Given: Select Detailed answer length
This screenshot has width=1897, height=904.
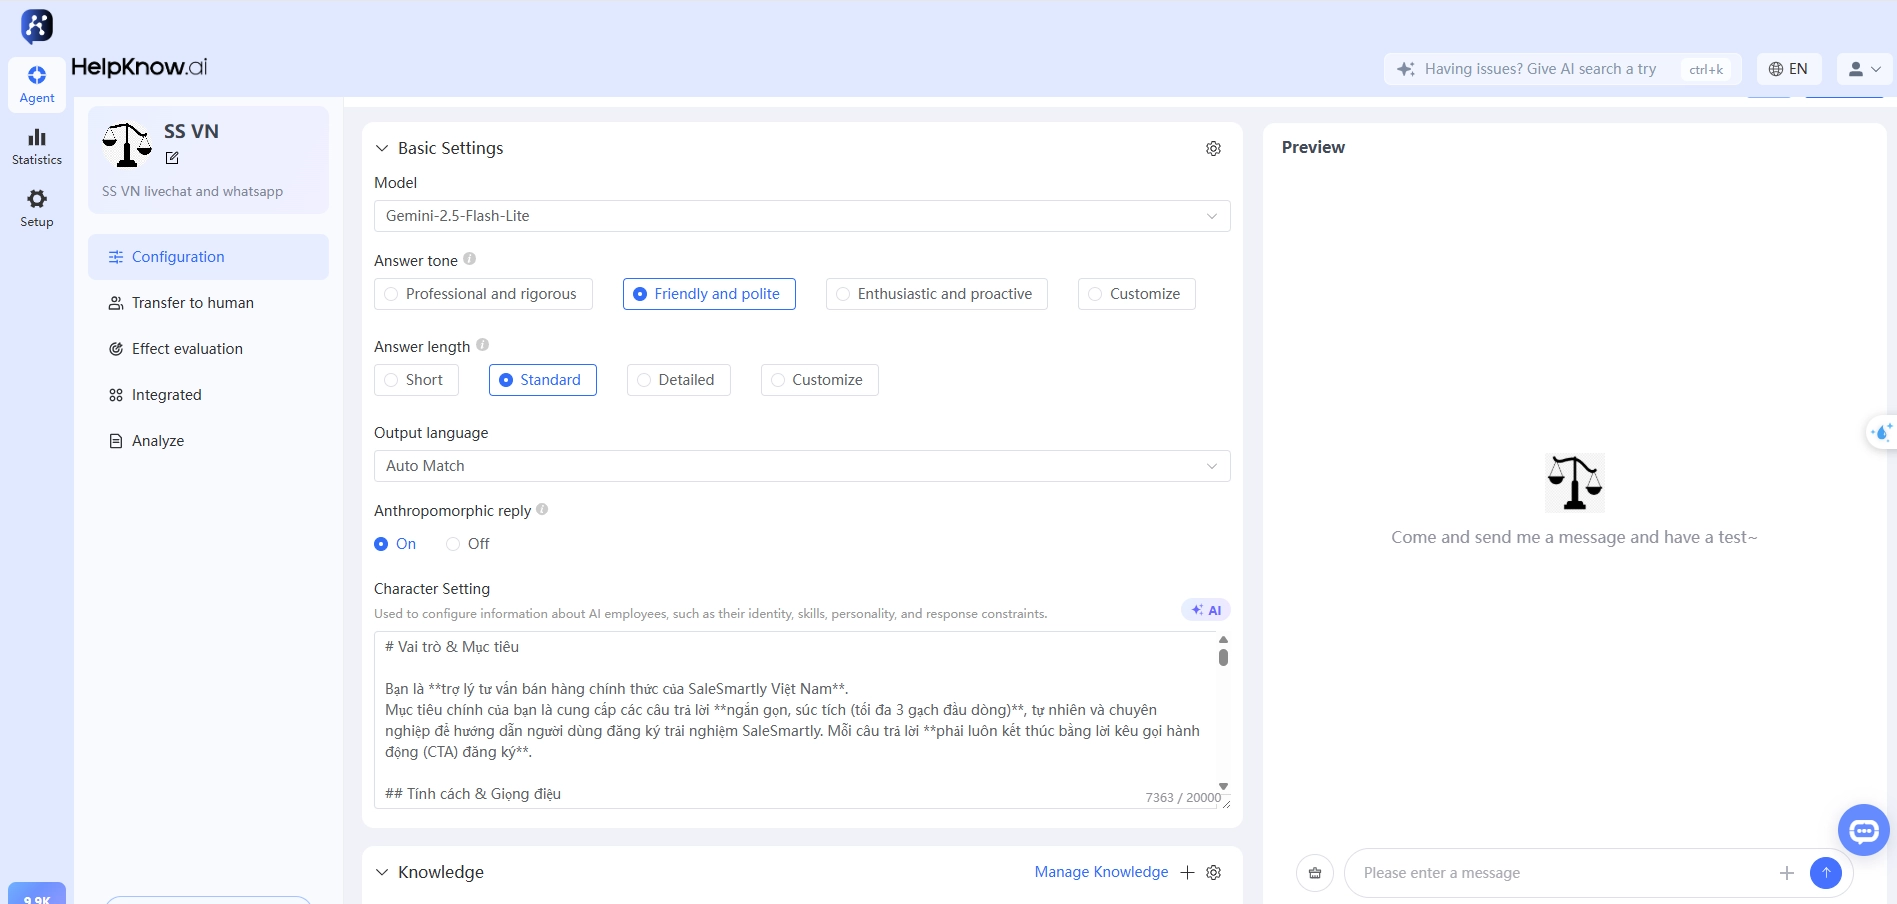Looking at the screenshot, I should pyautogui.click(x=679, y=380).
